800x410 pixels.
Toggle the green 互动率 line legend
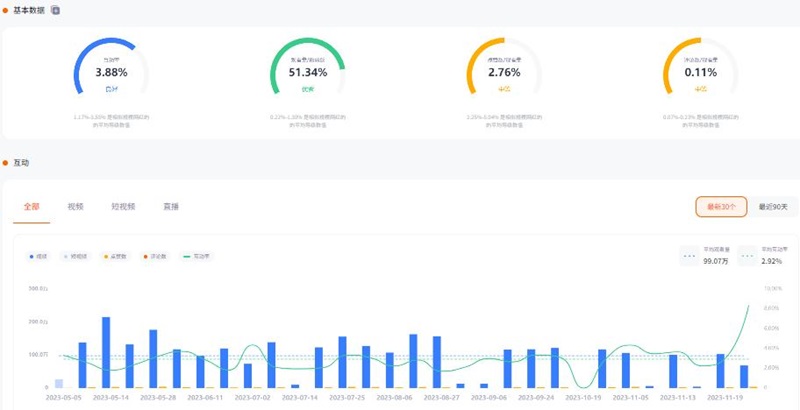tap(196, 257)
